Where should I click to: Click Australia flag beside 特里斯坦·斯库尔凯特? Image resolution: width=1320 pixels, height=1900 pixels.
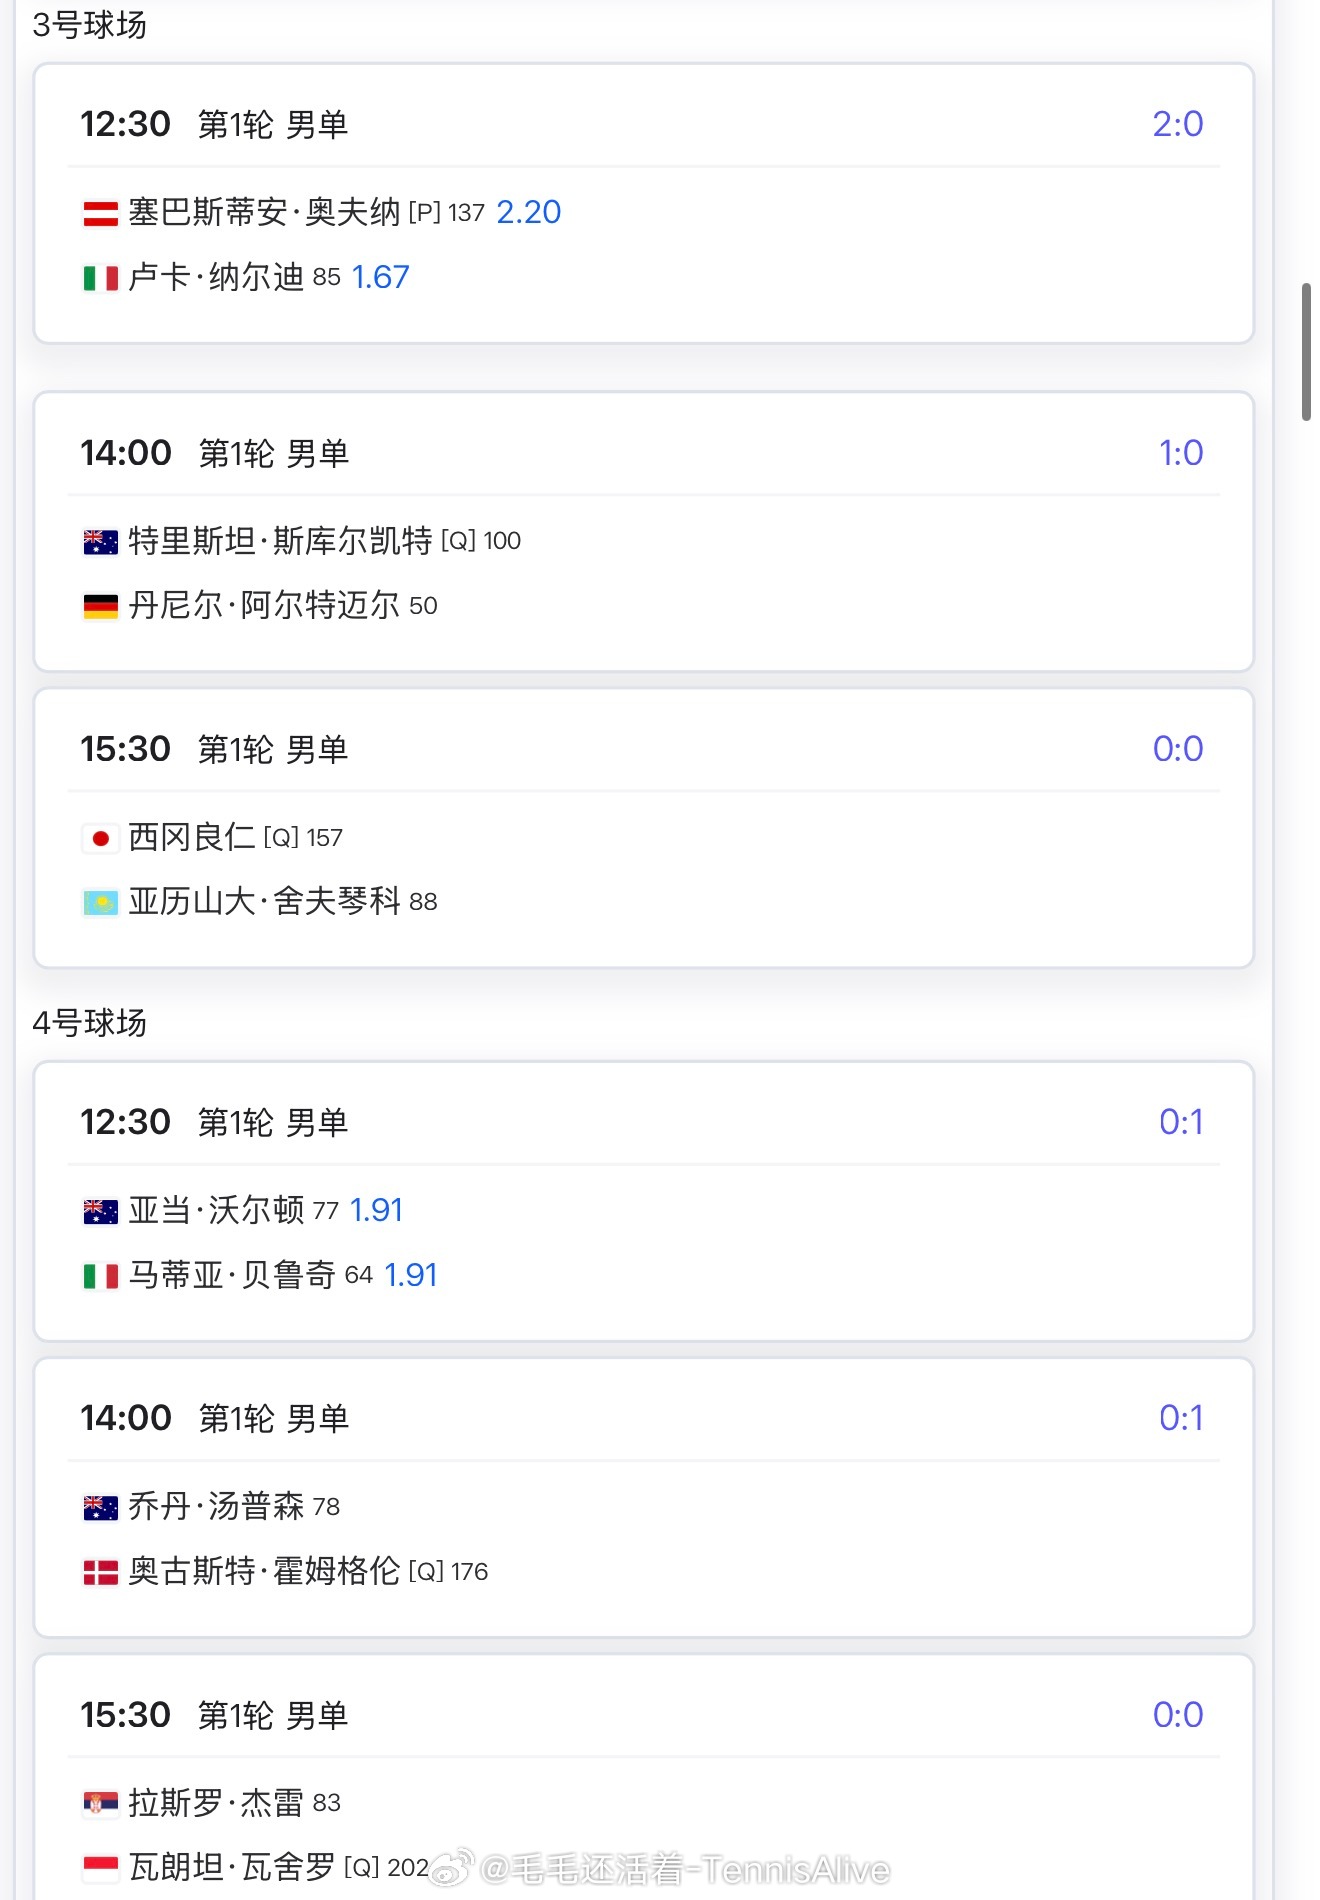(100, 541)
